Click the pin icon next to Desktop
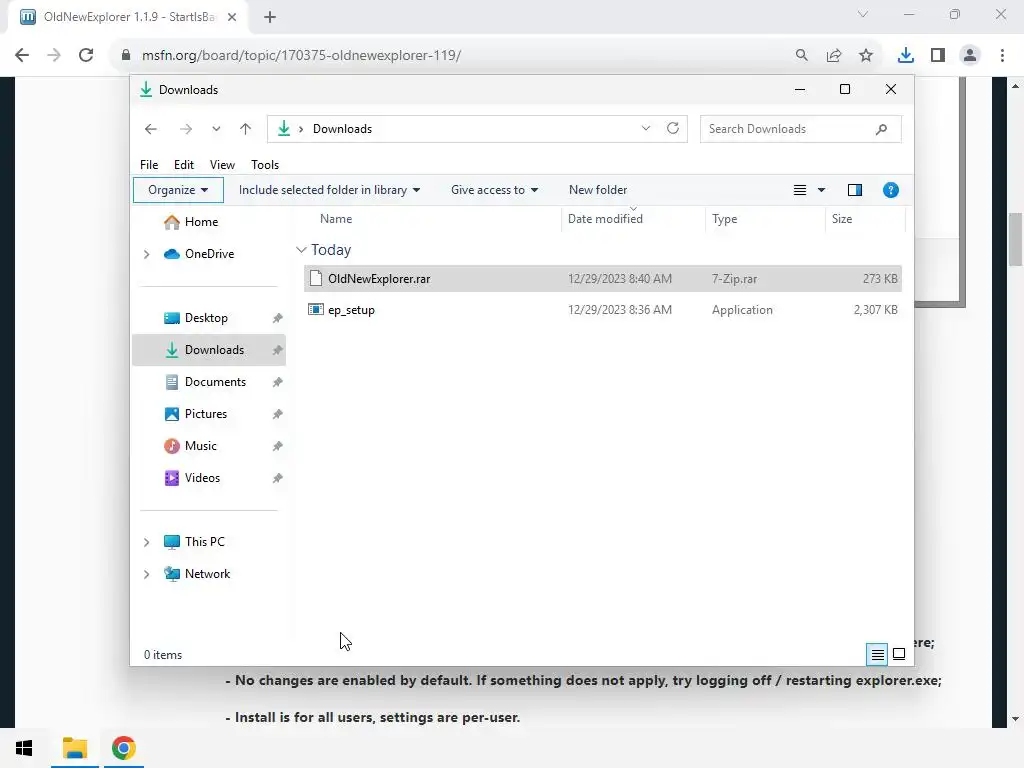Screen dimensions: 1024x768 278,318
